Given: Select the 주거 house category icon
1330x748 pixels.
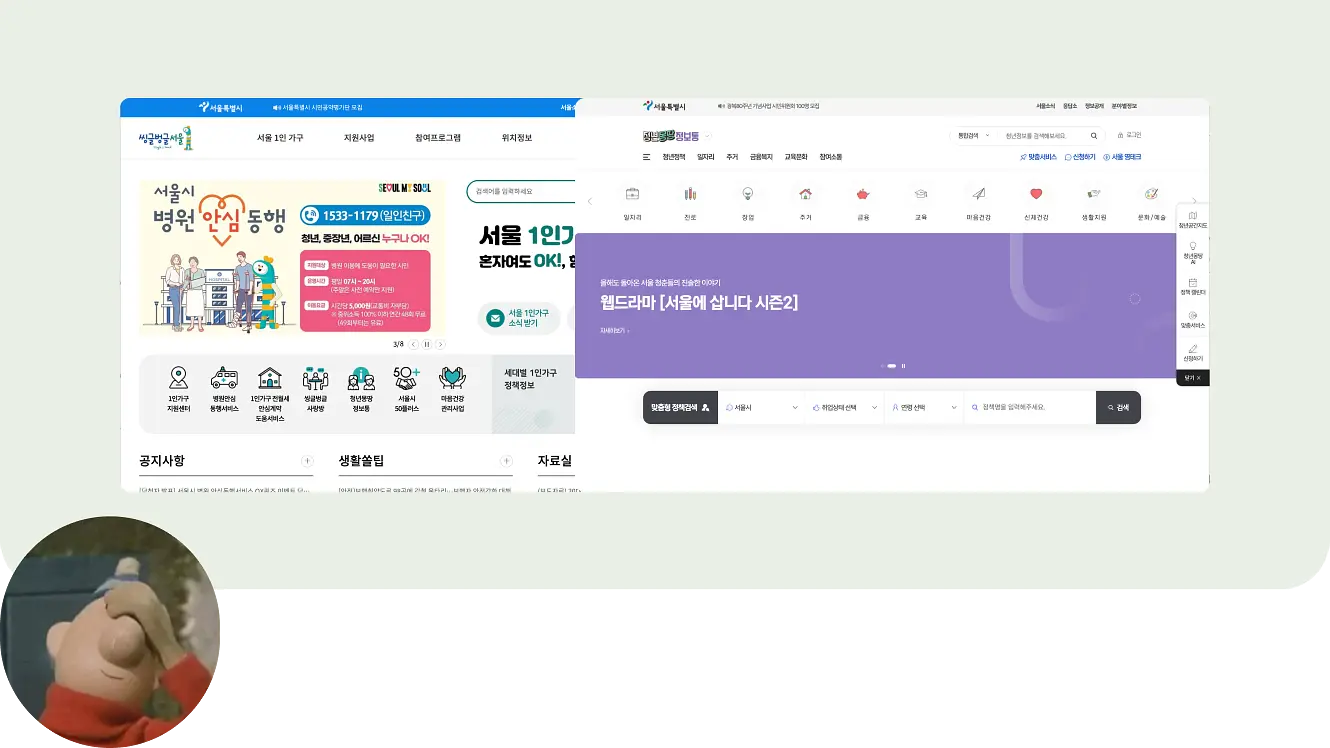Looking at the screenshot, I should (805, 194).
